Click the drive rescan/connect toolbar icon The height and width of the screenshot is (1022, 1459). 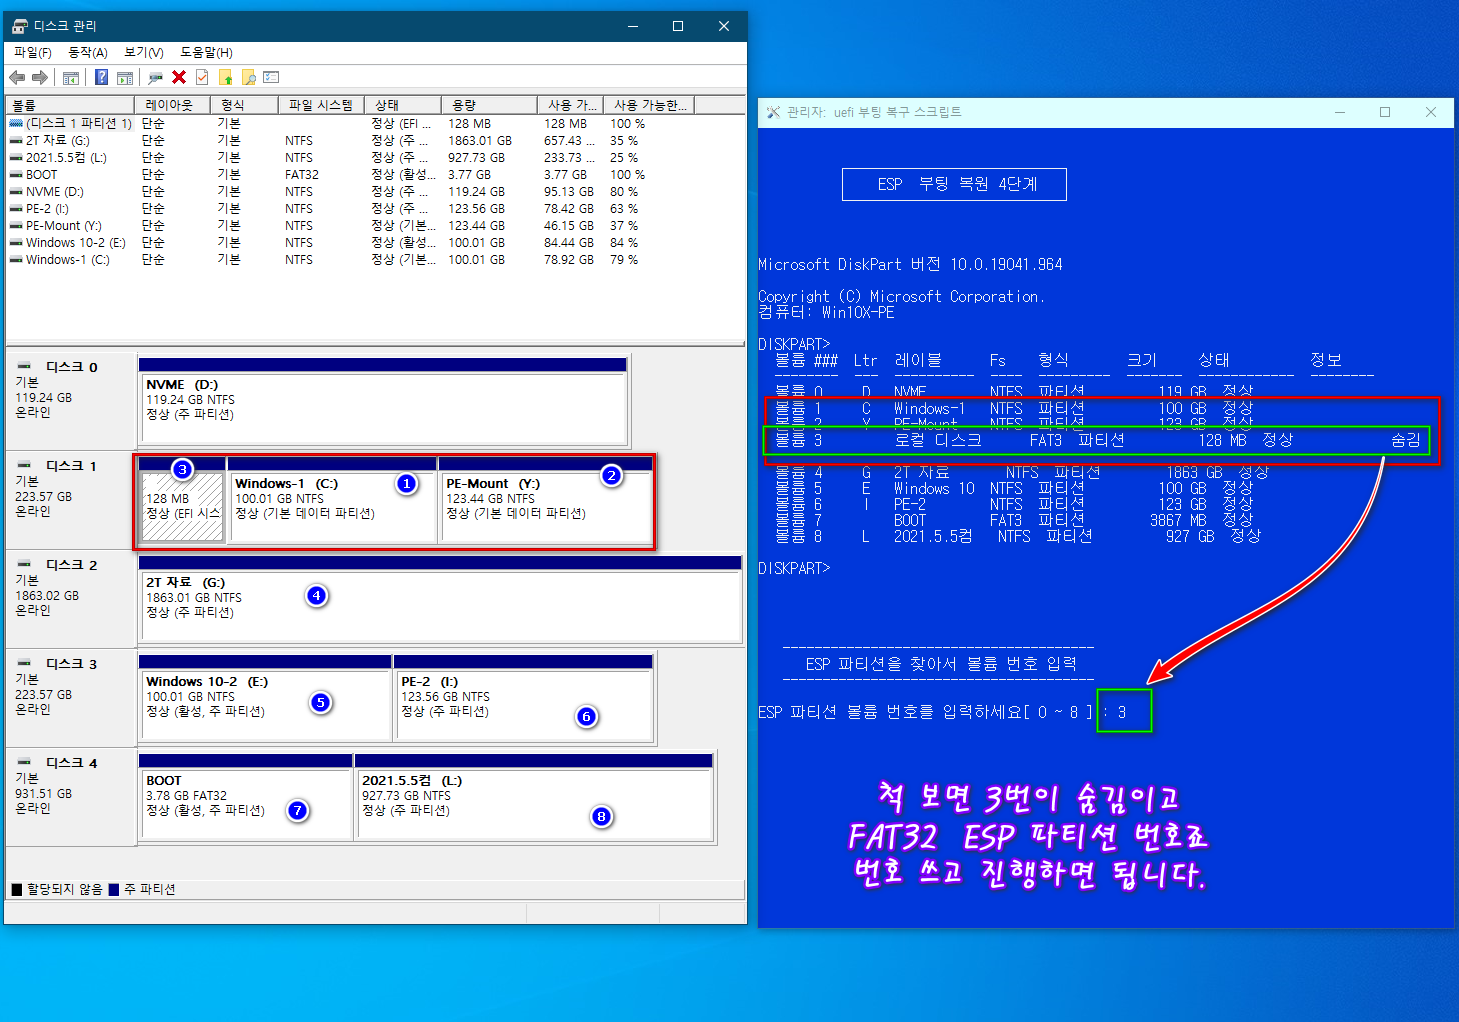(x=155, y=77)
